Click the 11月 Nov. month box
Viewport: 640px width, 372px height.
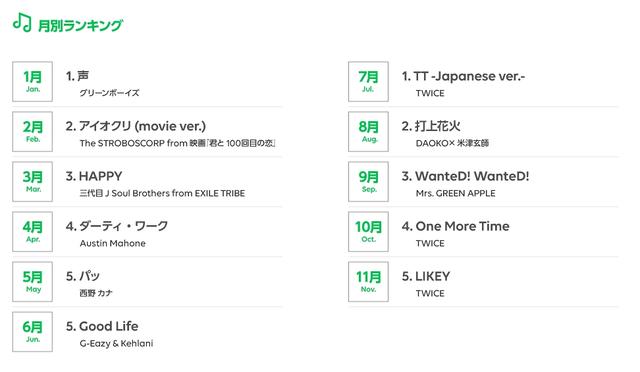tap(368, 282)
